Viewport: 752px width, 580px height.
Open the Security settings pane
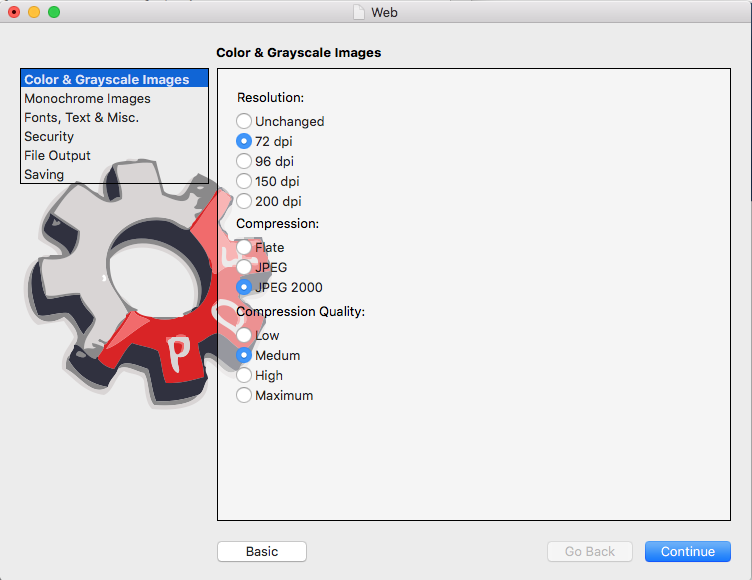coord(49,137)
